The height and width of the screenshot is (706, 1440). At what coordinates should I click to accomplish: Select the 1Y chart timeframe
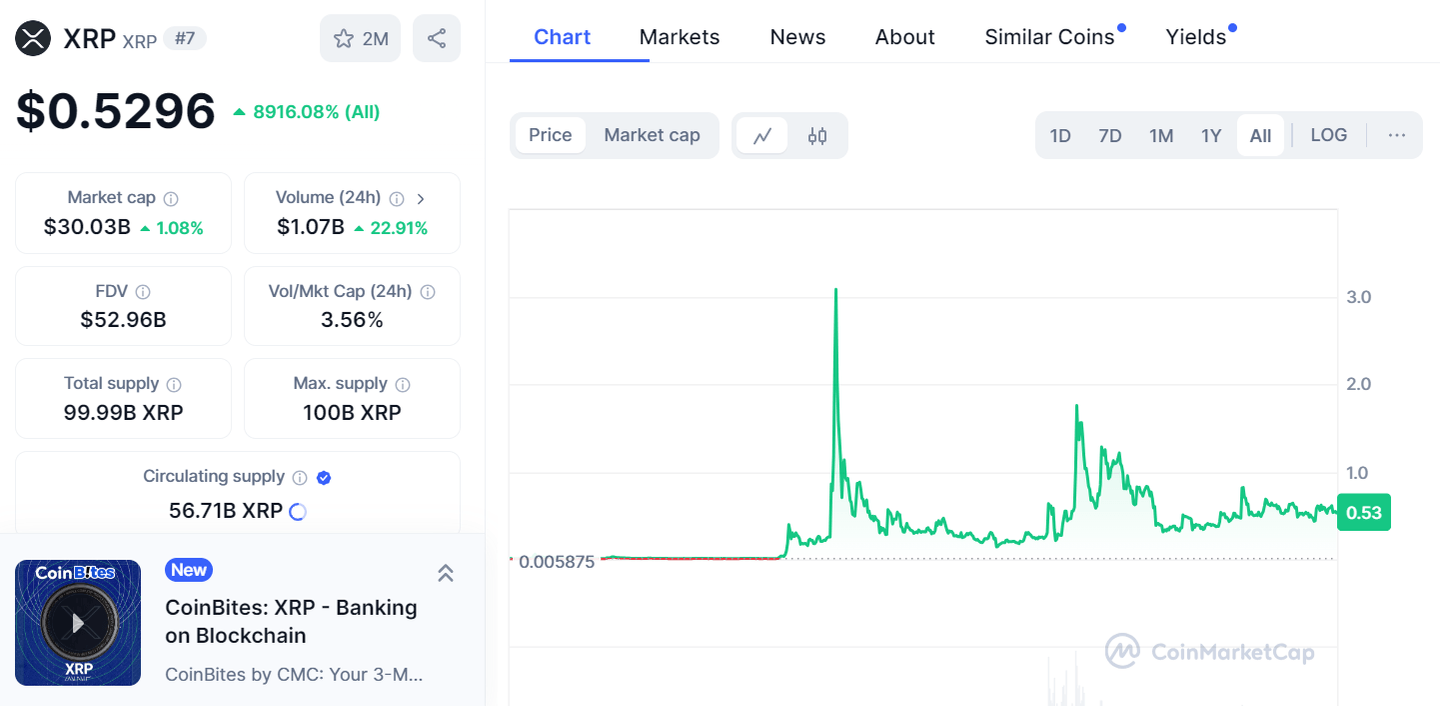(1211, 134)
